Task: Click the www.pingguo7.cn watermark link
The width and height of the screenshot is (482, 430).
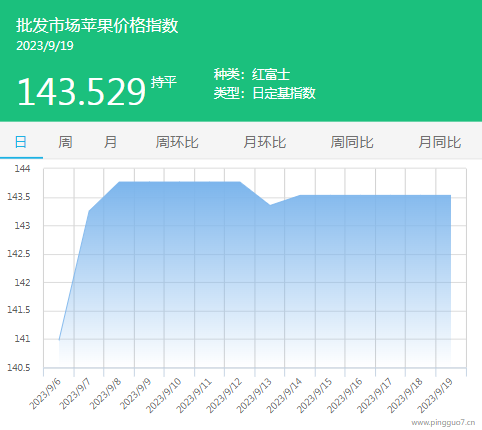Action: (443, 423)
